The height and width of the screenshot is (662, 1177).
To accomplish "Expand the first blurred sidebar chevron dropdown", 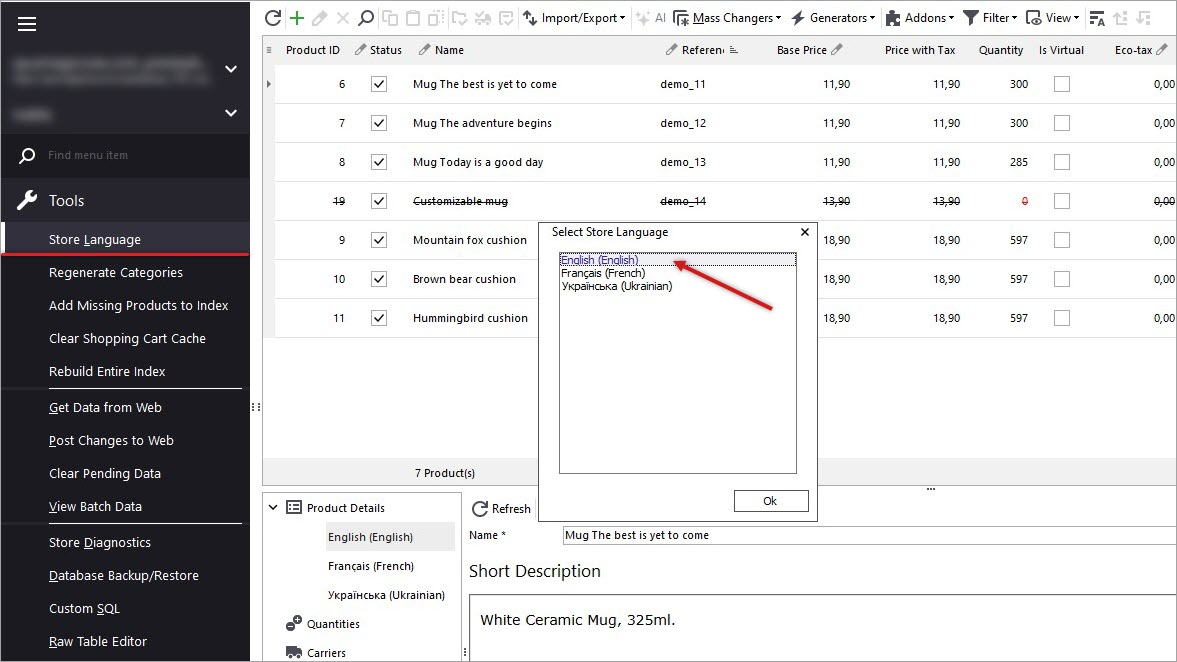I will 231,69.
